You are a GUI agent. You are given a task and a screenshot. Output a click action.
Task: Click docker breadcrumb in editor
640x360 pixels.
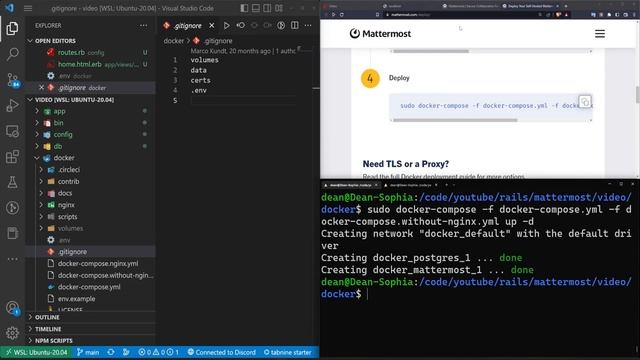[174, 41]
